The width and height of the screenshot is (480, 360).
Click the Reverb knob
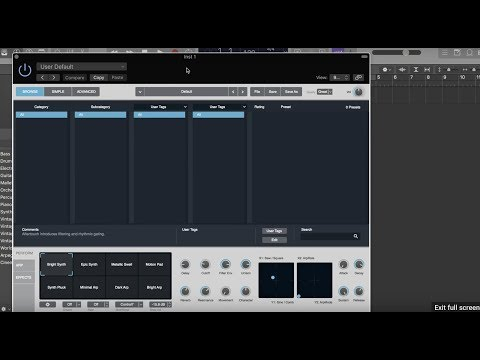click(x=185, y=291)
